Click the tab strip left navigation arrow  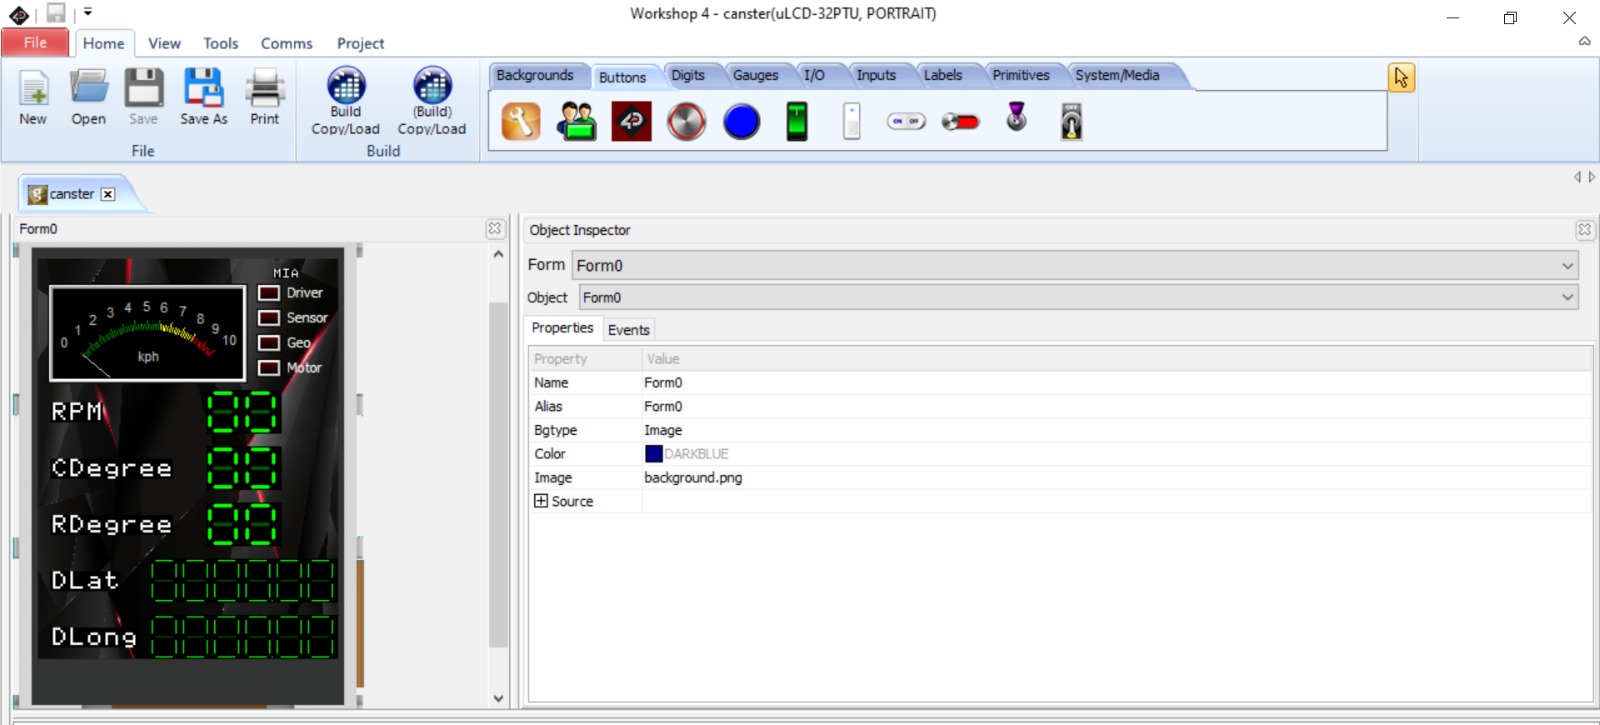(x=1577, y=177)
